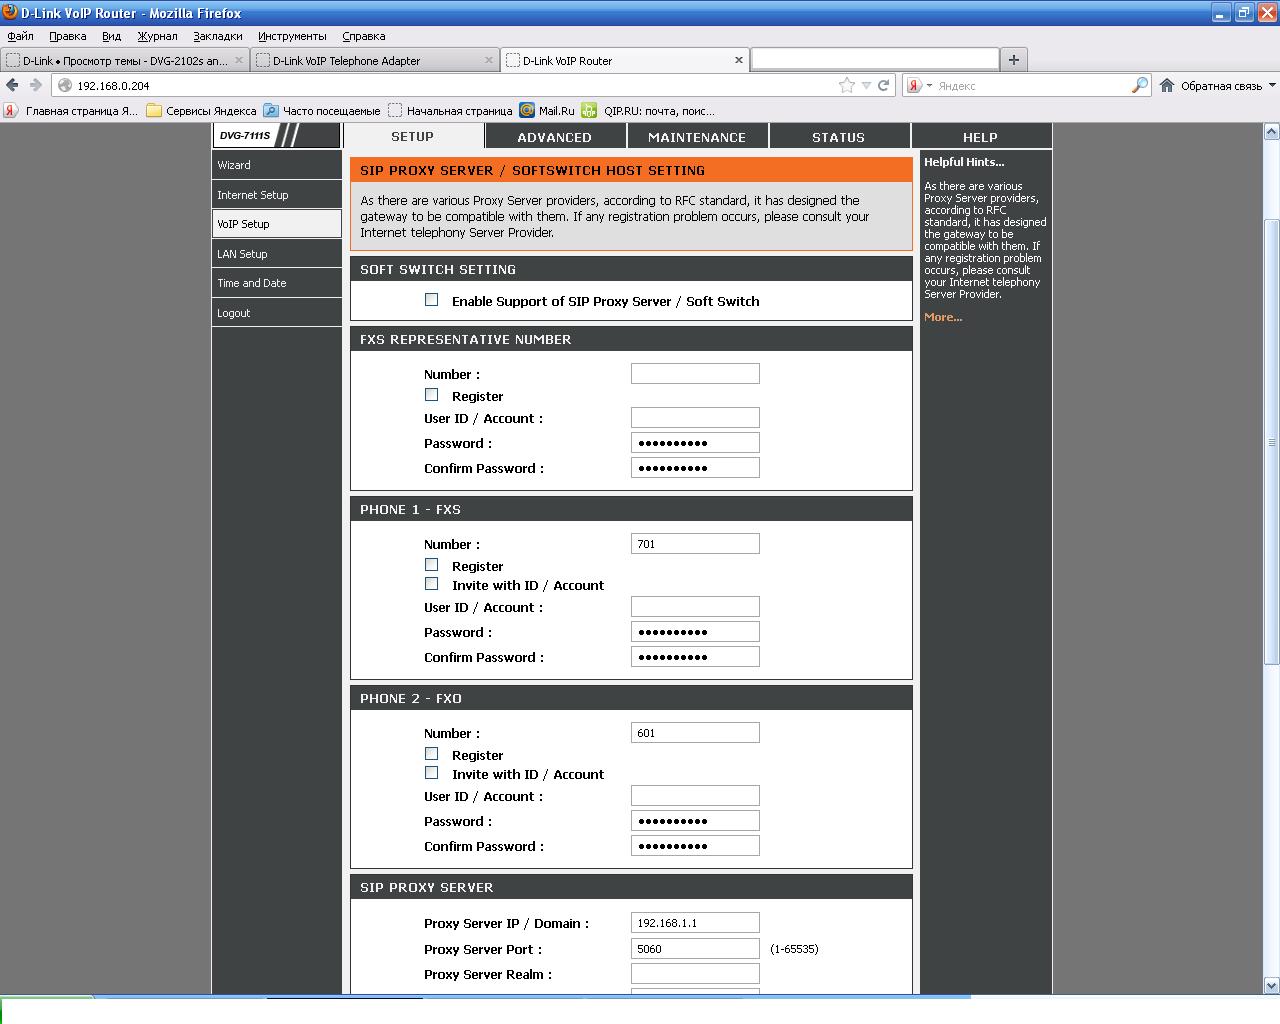Expand the address bar history dropdown arrow
The width and height of the screenshot is (1280, 1024).
pos(866,86)
